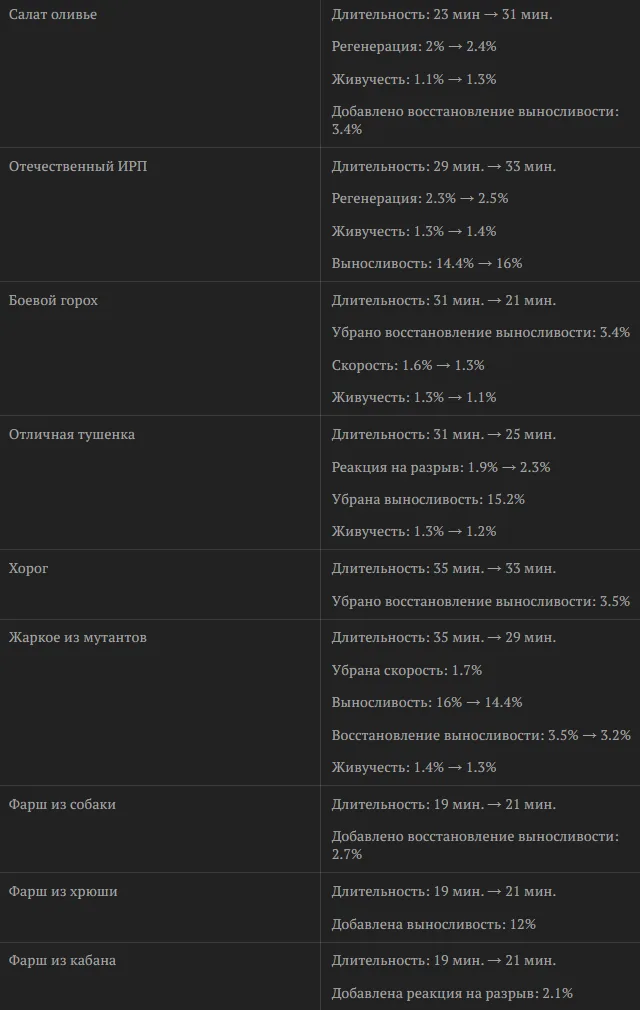Screen dimensions: 640x1010
Task: Select the 'Отечественный ИРП' row title
Action: coord(78,166)
